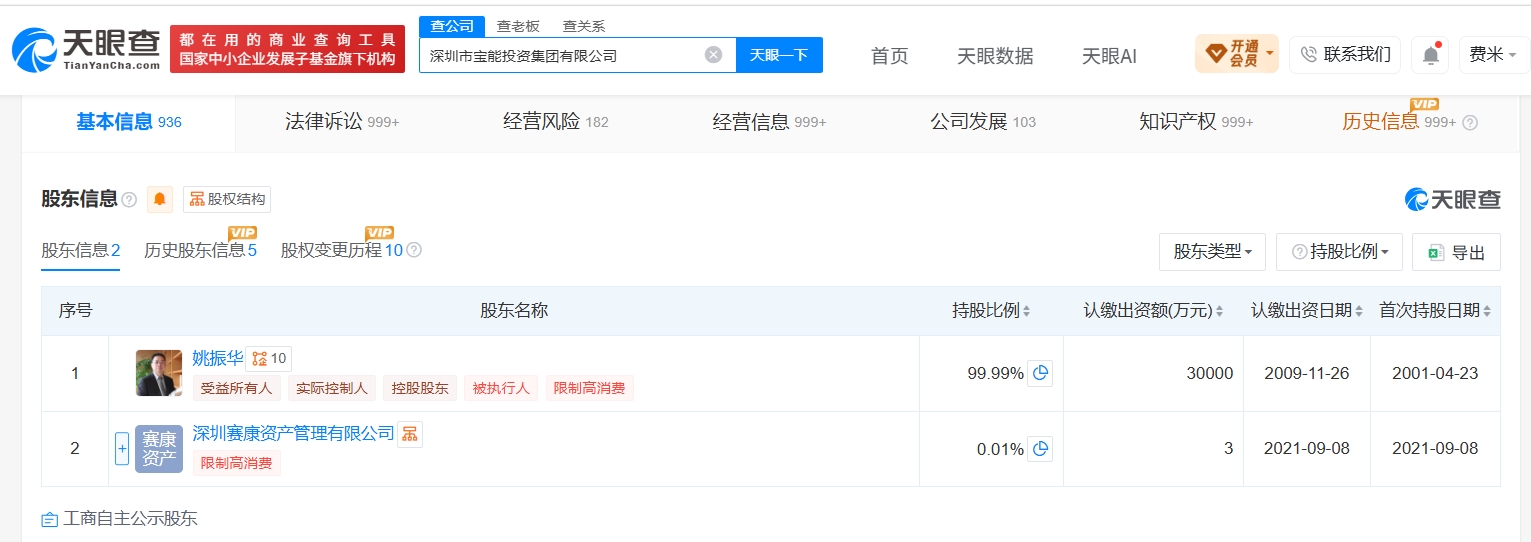This screenshot has height=542, width=1531.
Task: Select 股东信息 2 sub-tab
Action: point(81,250)
